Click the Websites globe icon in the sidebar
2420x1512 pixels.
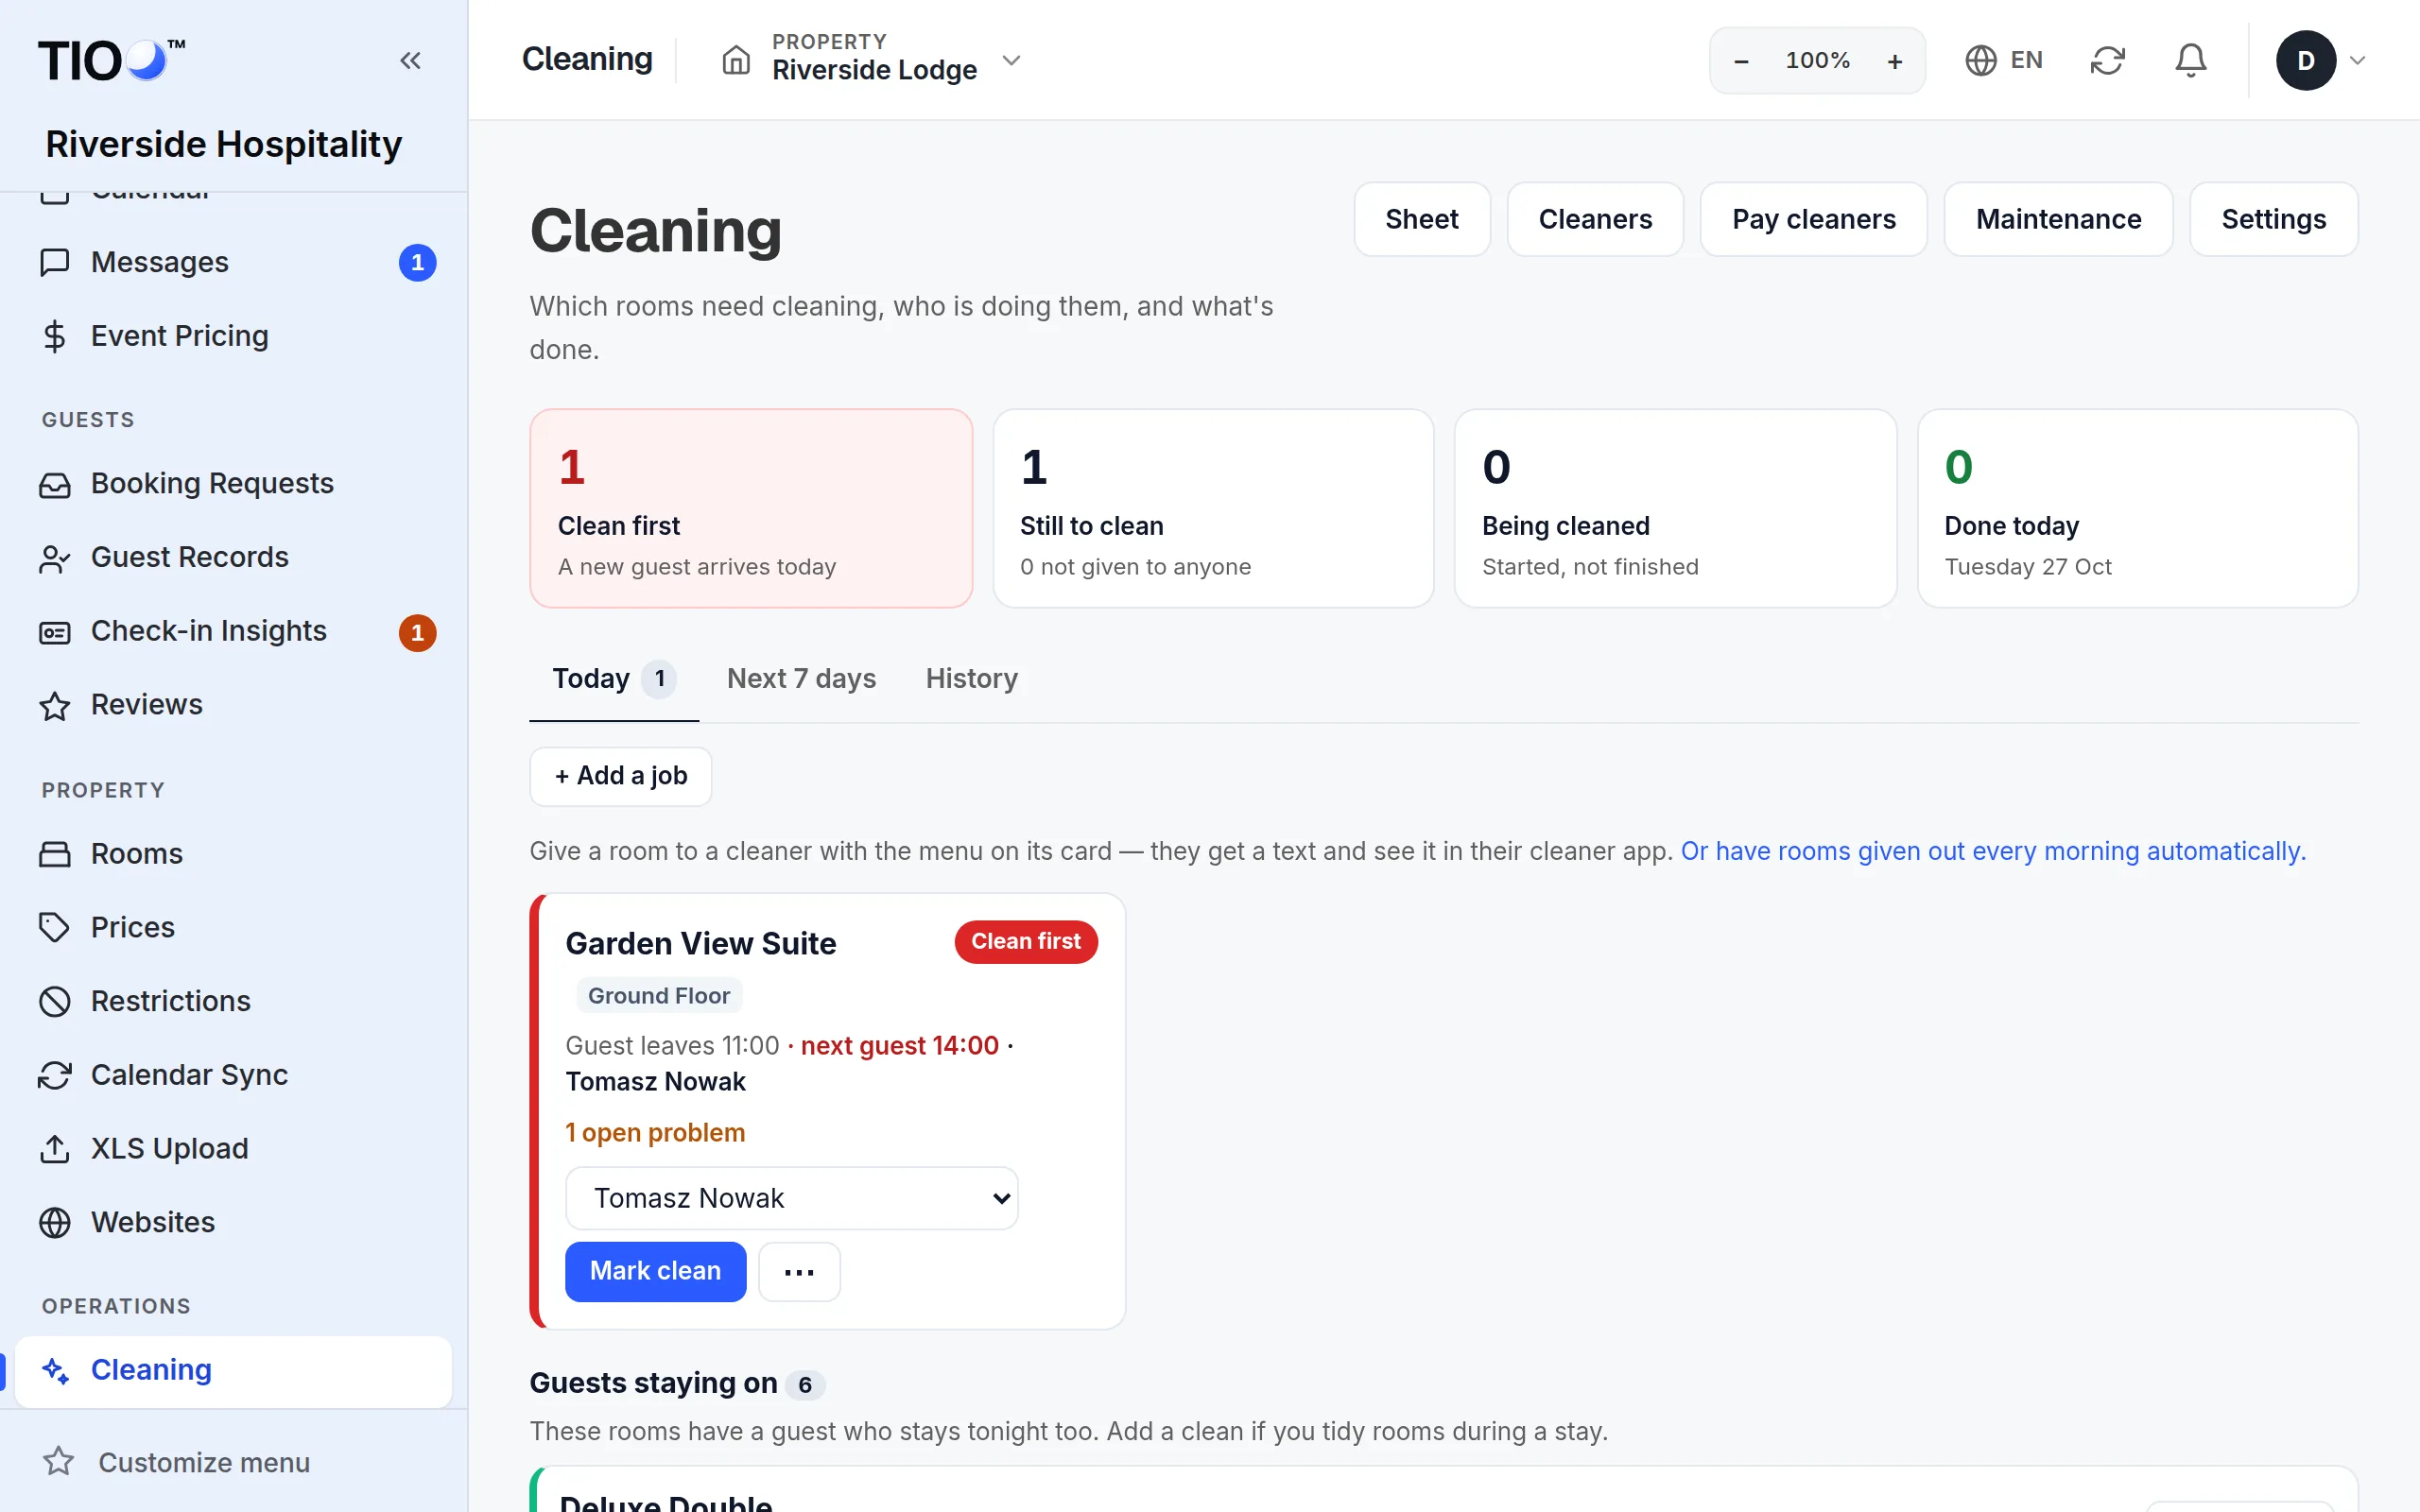point(55,1223)
